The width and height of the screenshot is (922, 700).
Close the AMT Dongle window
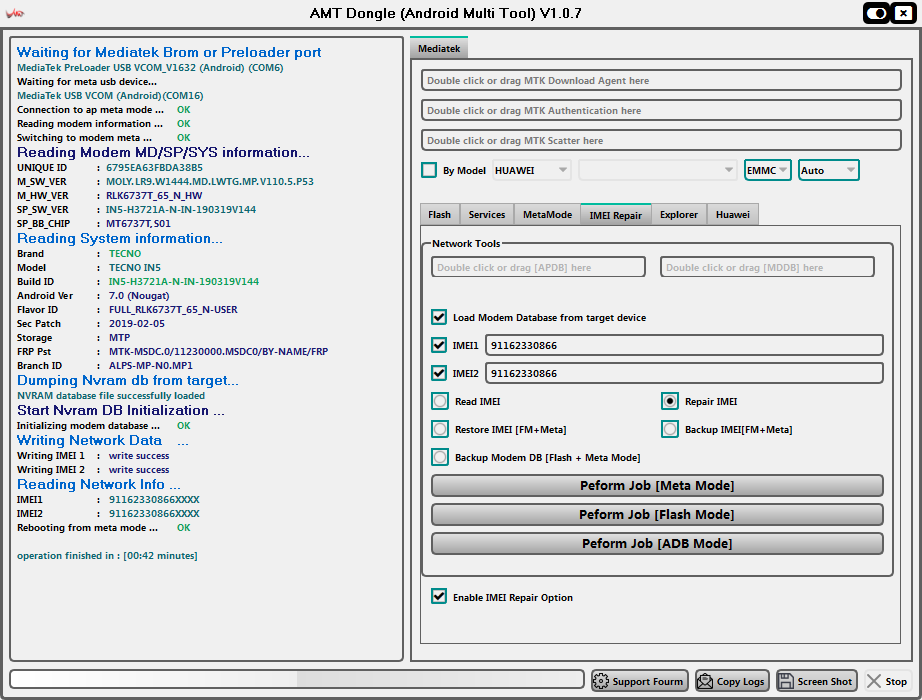(904, 13)
